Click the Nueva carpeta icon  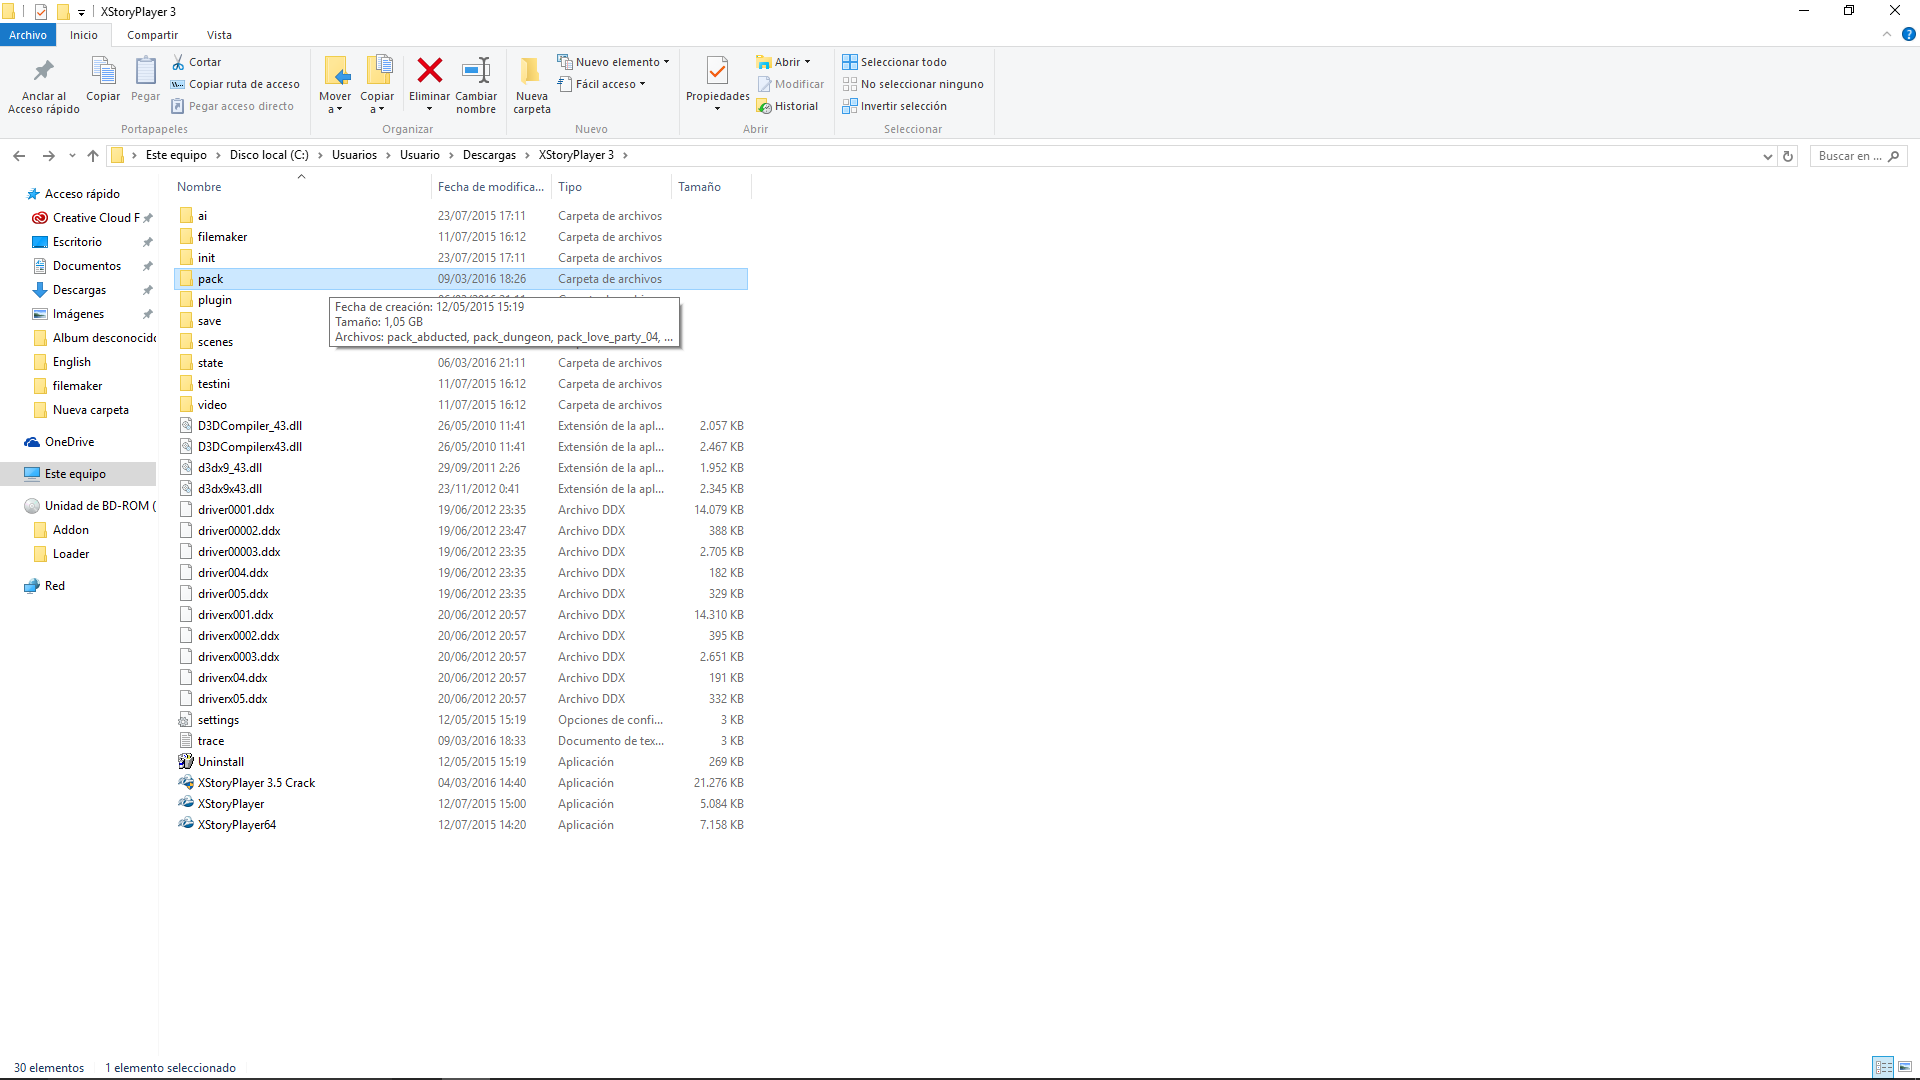coord(531,70)
